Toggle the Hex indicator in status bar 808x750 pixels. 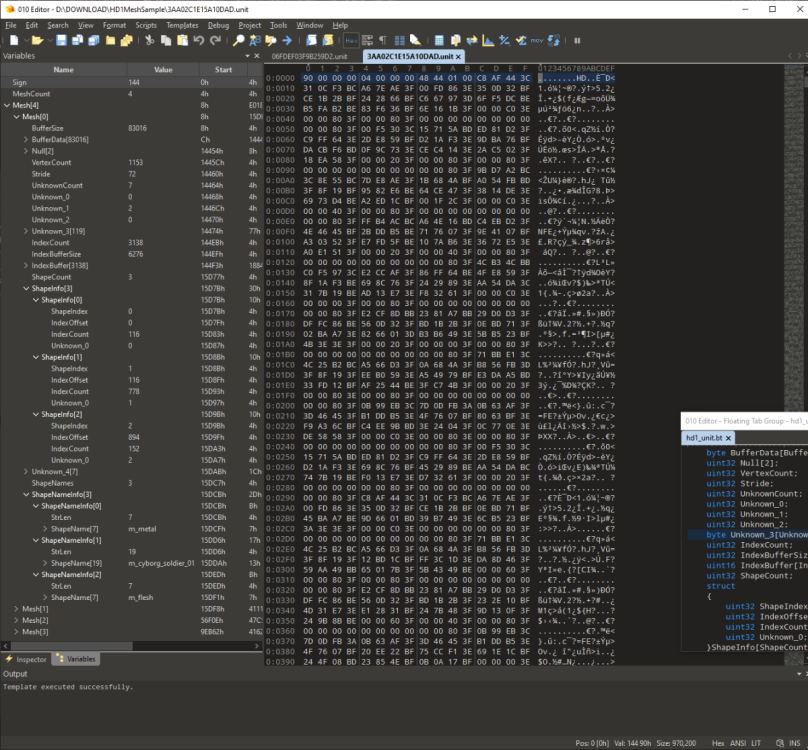[717, 742]
